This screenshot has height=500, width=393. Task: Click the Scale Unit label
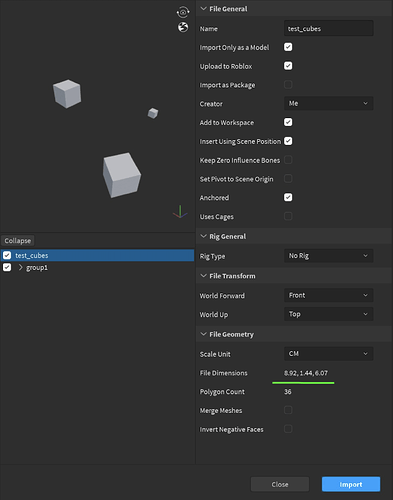point(215,354)
